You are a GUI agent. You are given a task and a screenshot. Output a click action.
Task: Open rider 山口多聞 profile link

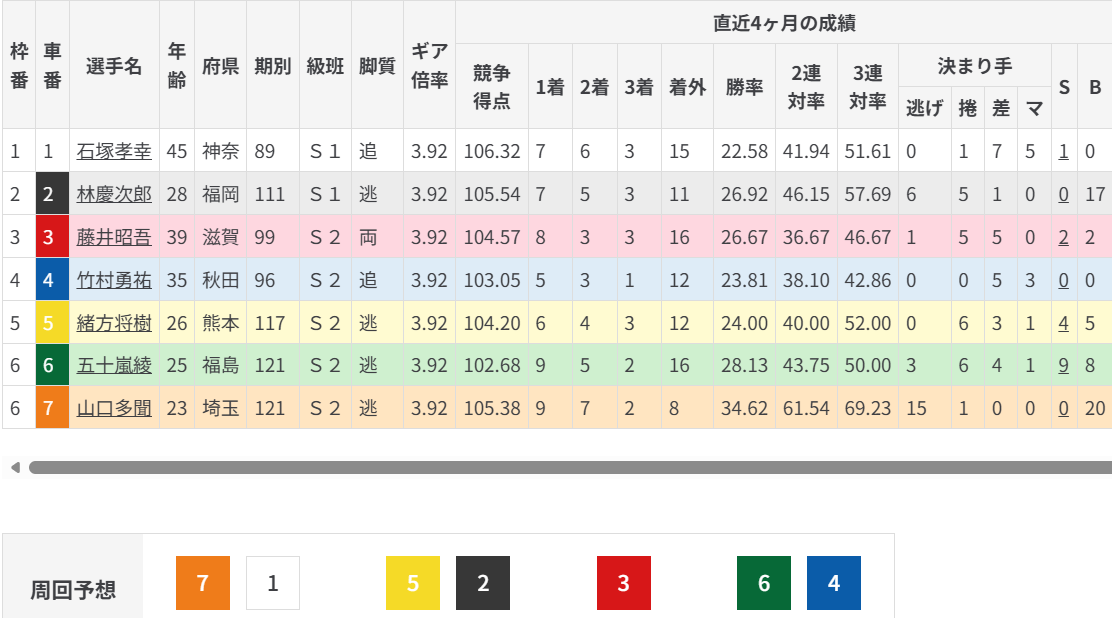(114, 408)
